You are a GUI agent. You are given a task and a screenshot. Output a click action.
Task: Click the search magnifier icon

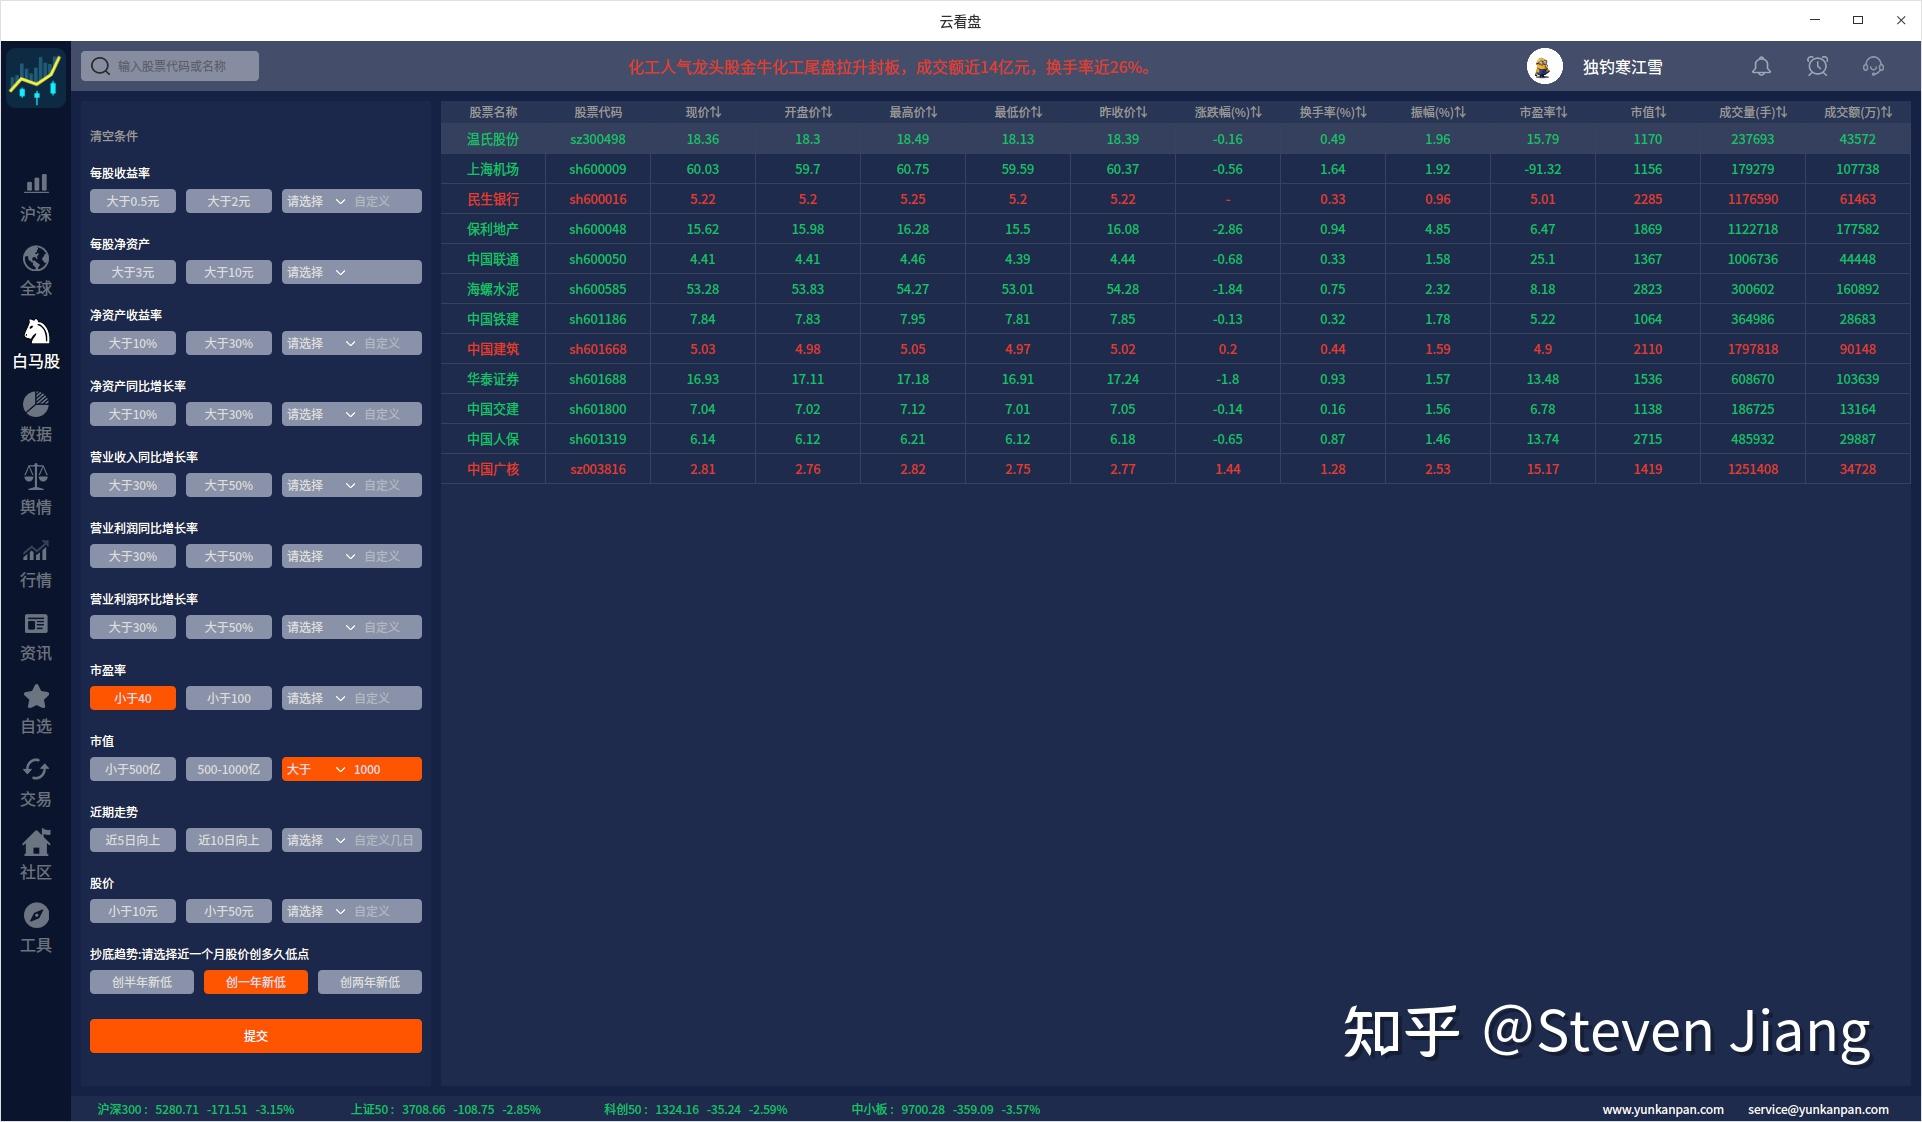tap(99, 66)
